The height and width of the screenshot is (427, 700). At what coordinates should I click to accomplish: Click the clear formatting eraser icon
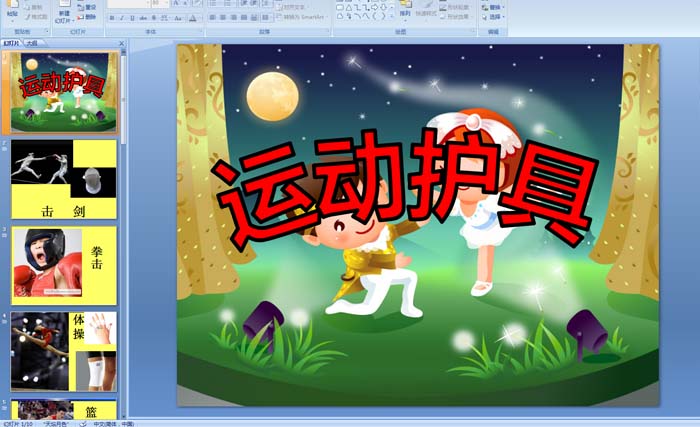coord(197,4)
